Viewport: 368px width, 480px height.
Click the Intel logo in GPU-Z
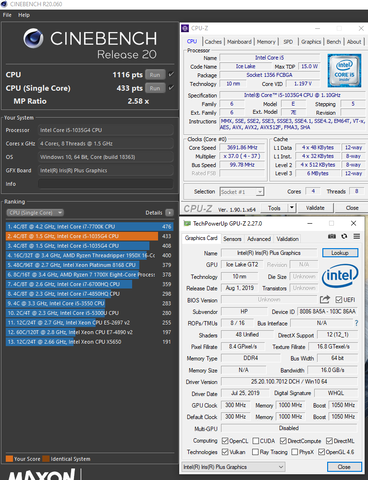click(340, 276)
